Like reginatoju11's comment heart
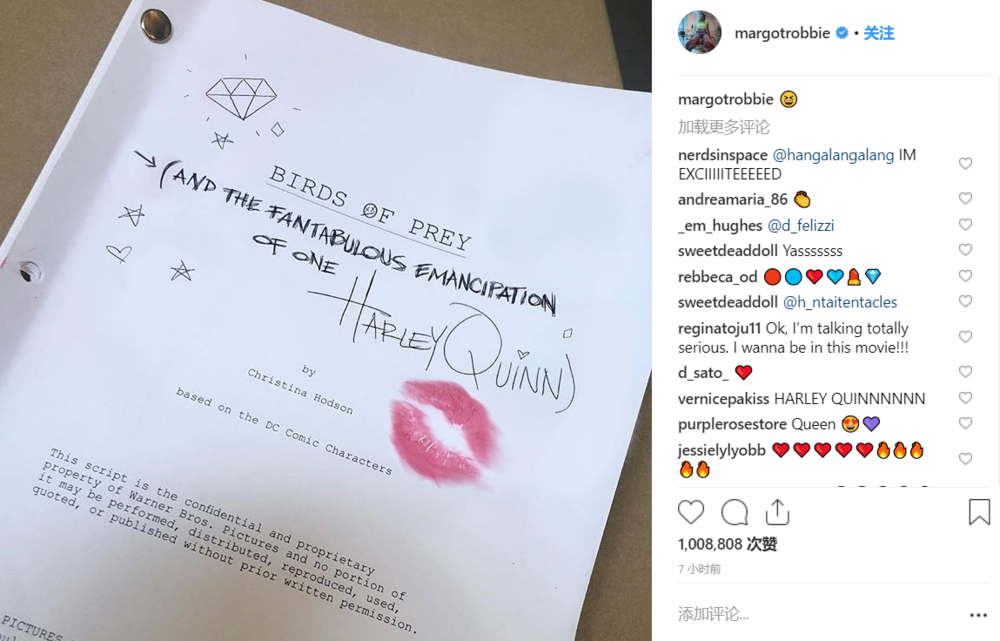1000x641 pixels. coord(966,337)
